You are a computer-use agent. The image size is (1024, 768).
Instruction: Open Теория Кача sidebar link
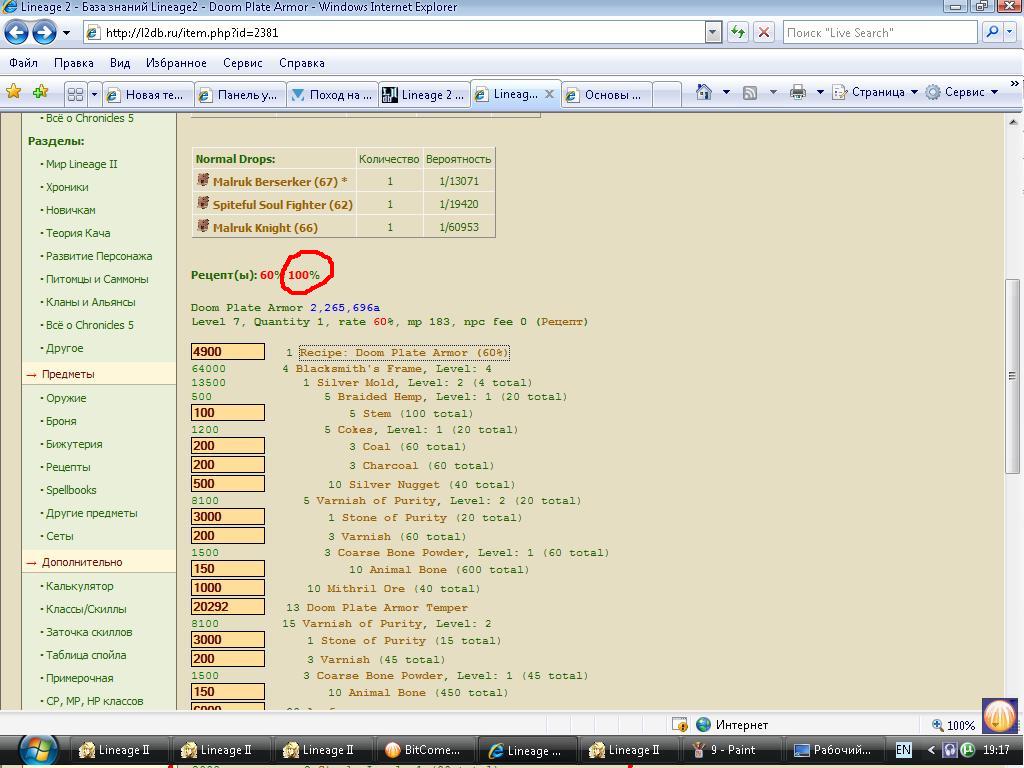point(78,233)
